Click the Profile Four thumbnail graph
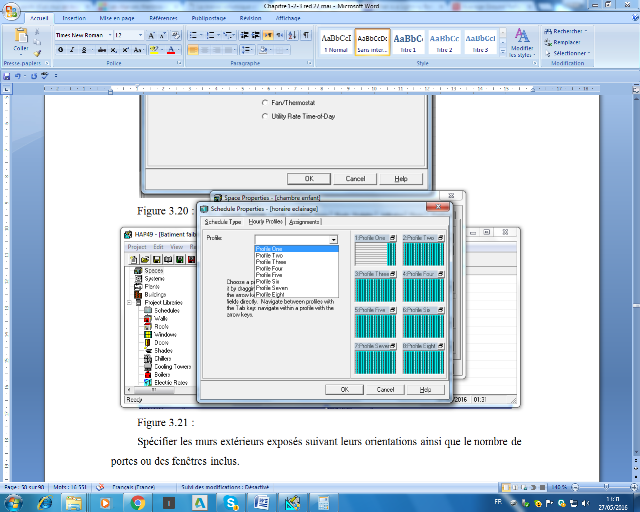Screen dimensions: 640x512 [x=423, y=289]
